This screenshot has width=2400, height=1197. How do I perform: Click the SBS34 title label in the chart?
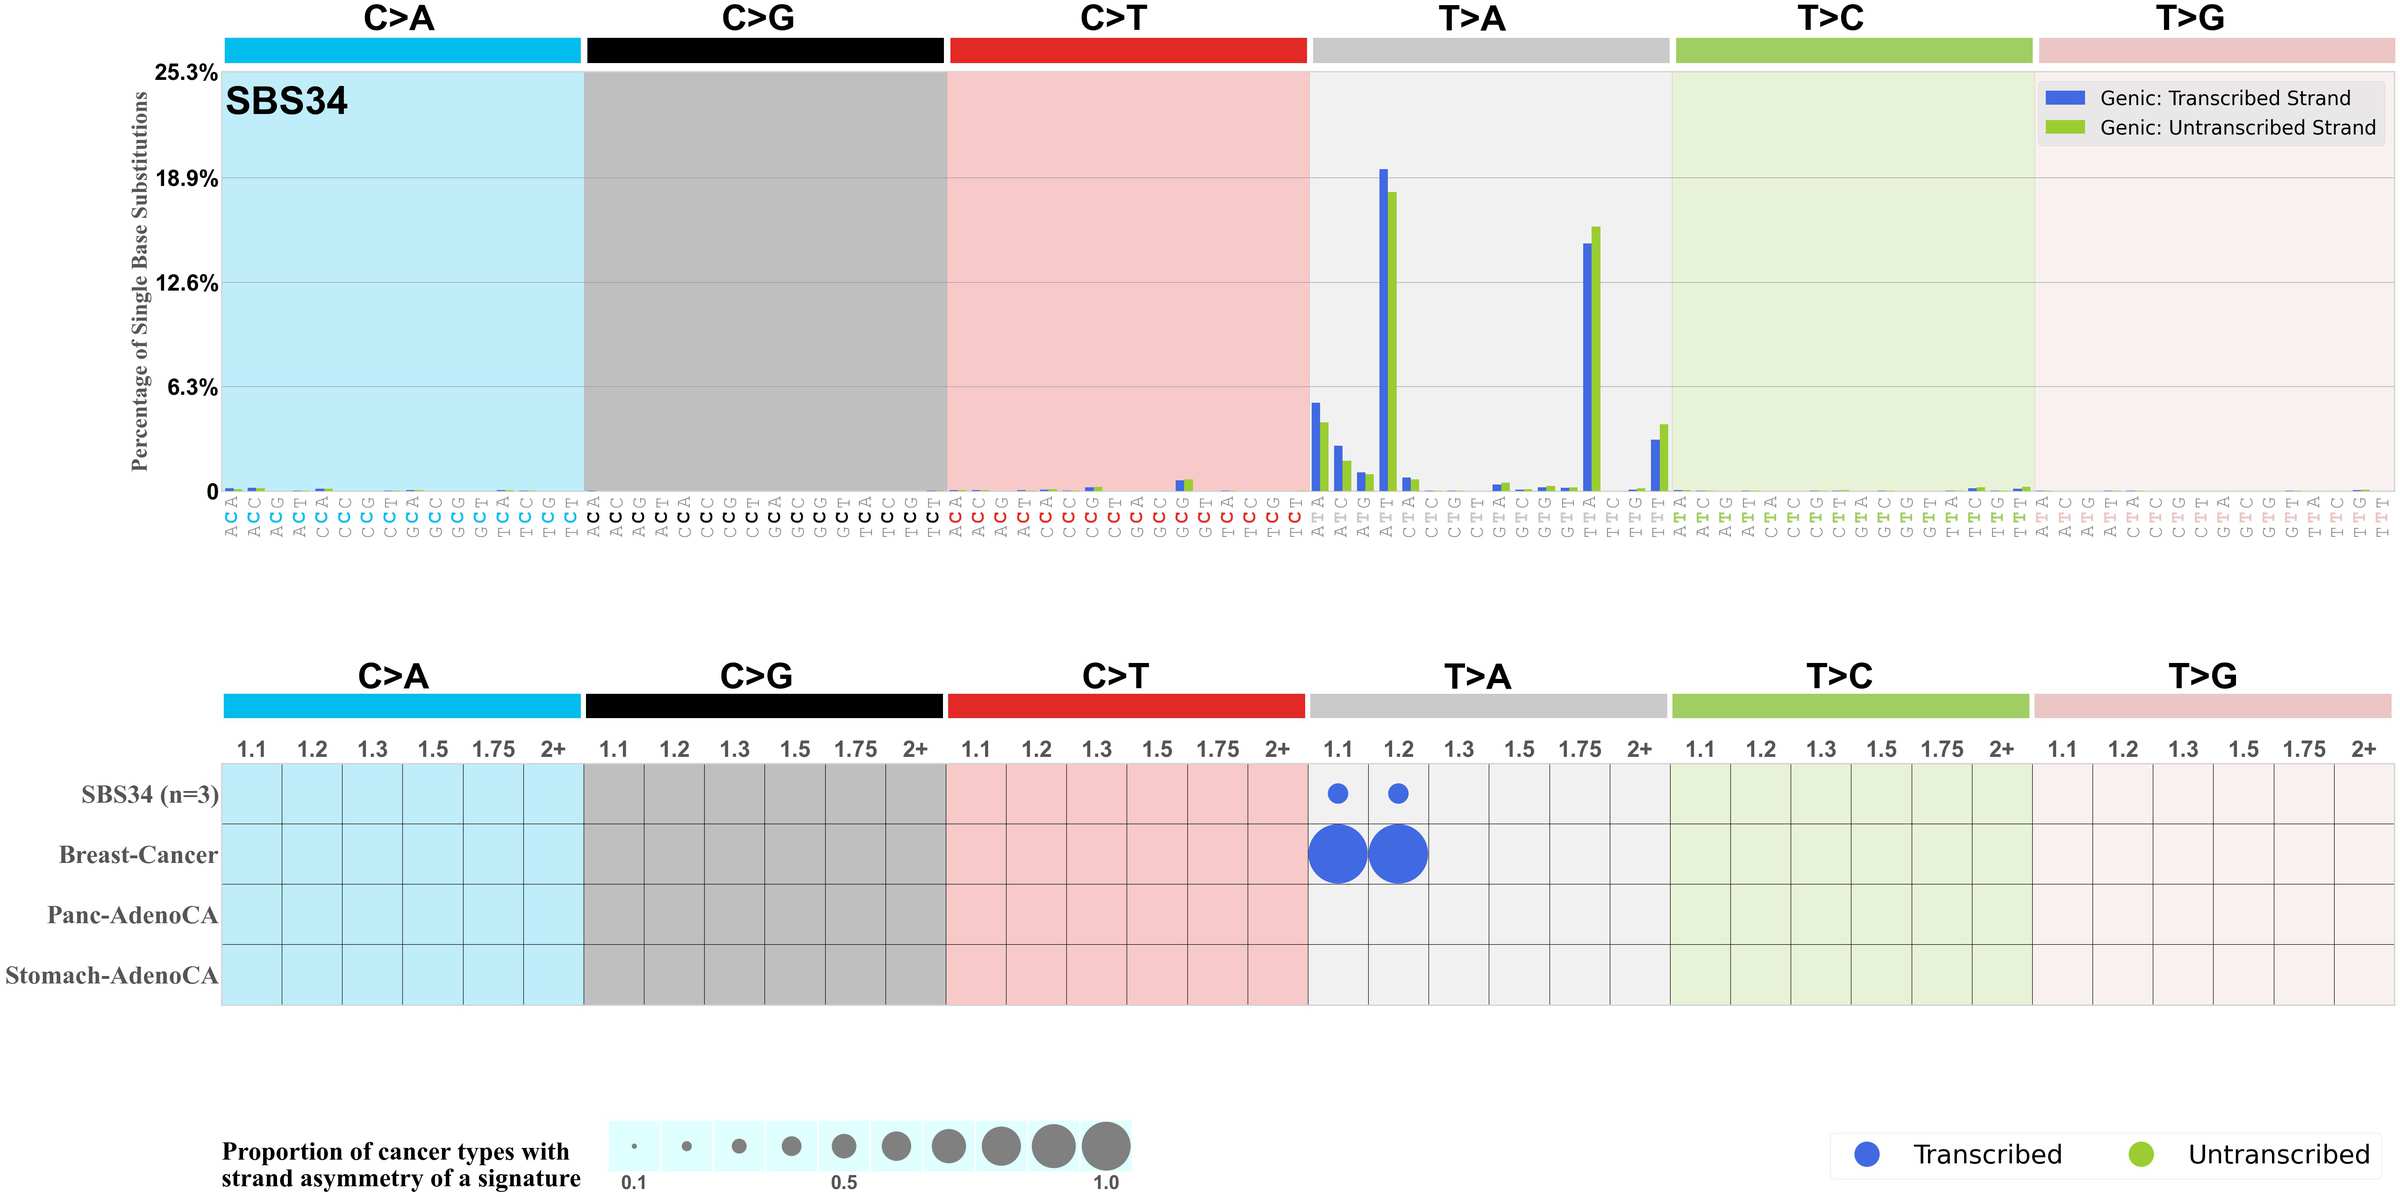pyautogui.click(x=286, y=101)
